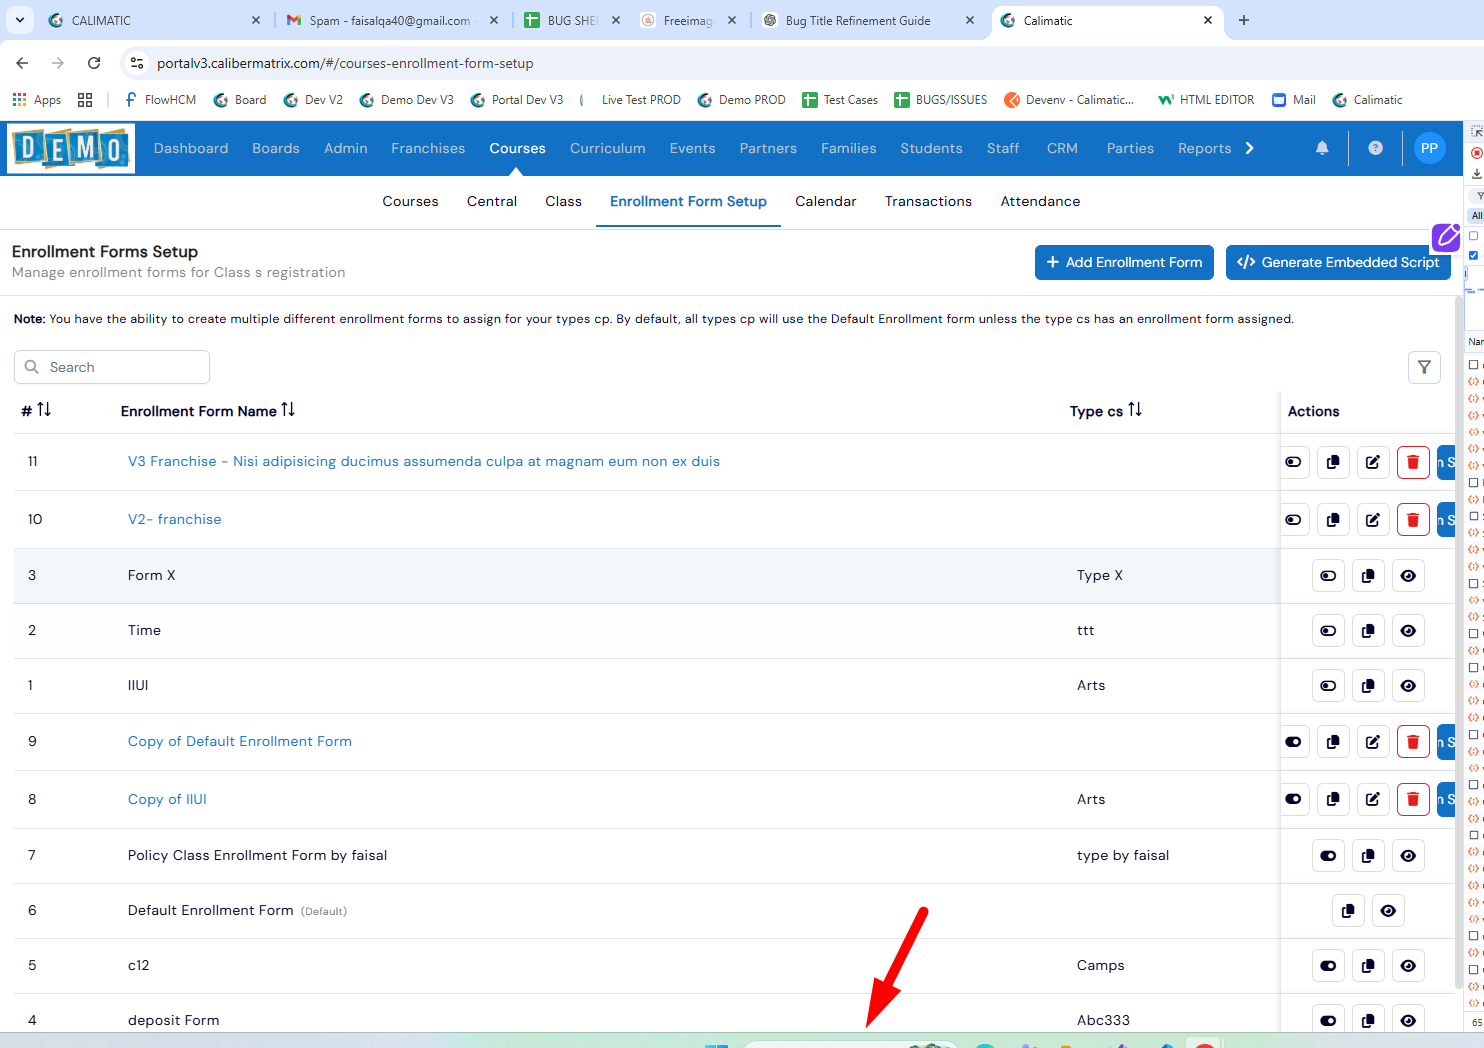Open the Calendar tab
1484x1048 pixels.
[x=826, y=201]
